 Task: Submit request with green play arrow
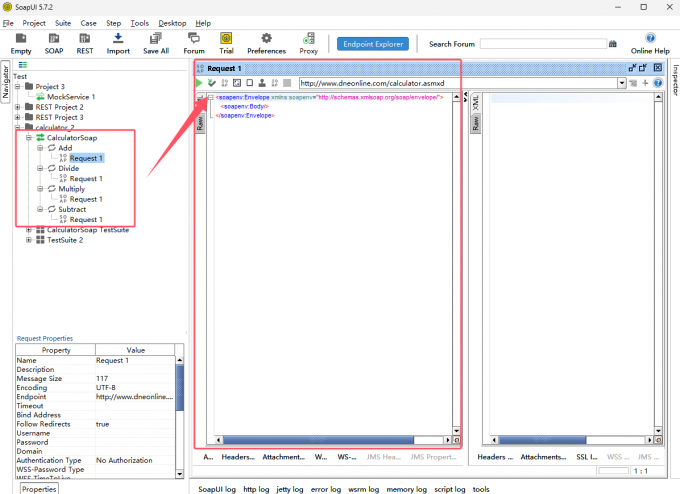coord(199,83)
